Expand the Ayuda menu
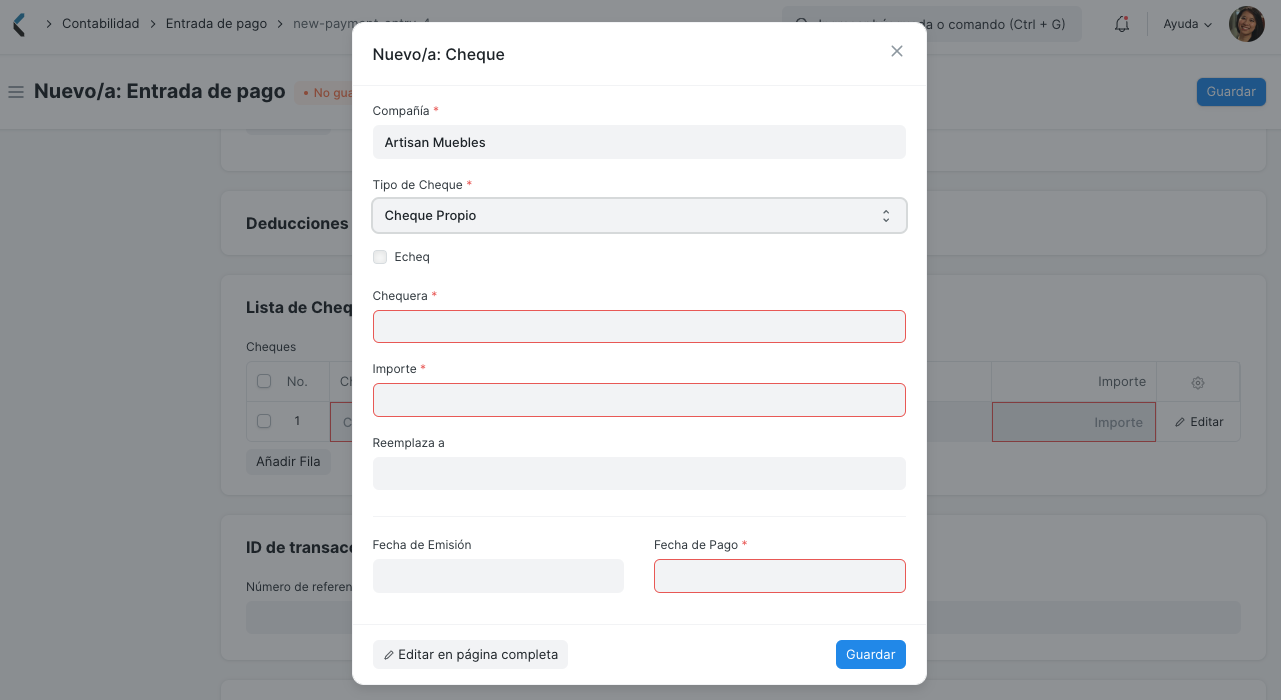 click(1185, 23)
